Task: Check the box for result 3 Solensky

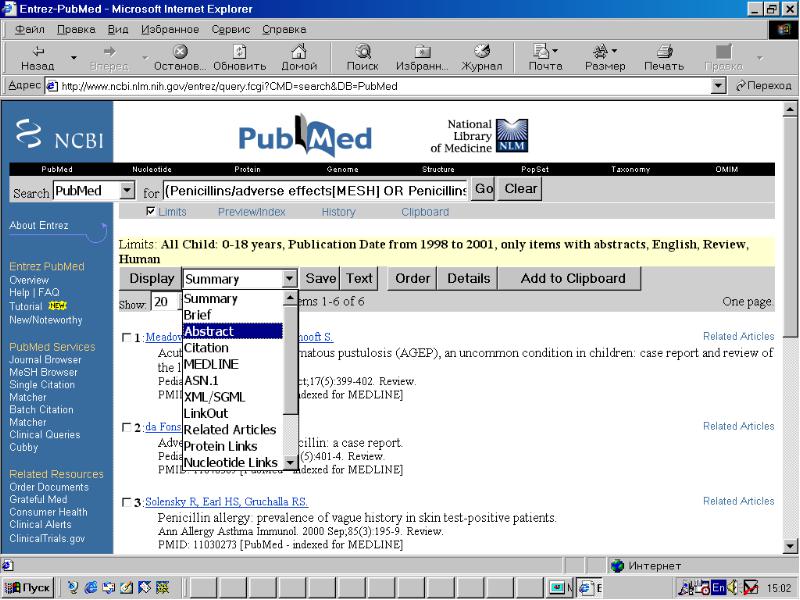Action: tap(127, 502)
